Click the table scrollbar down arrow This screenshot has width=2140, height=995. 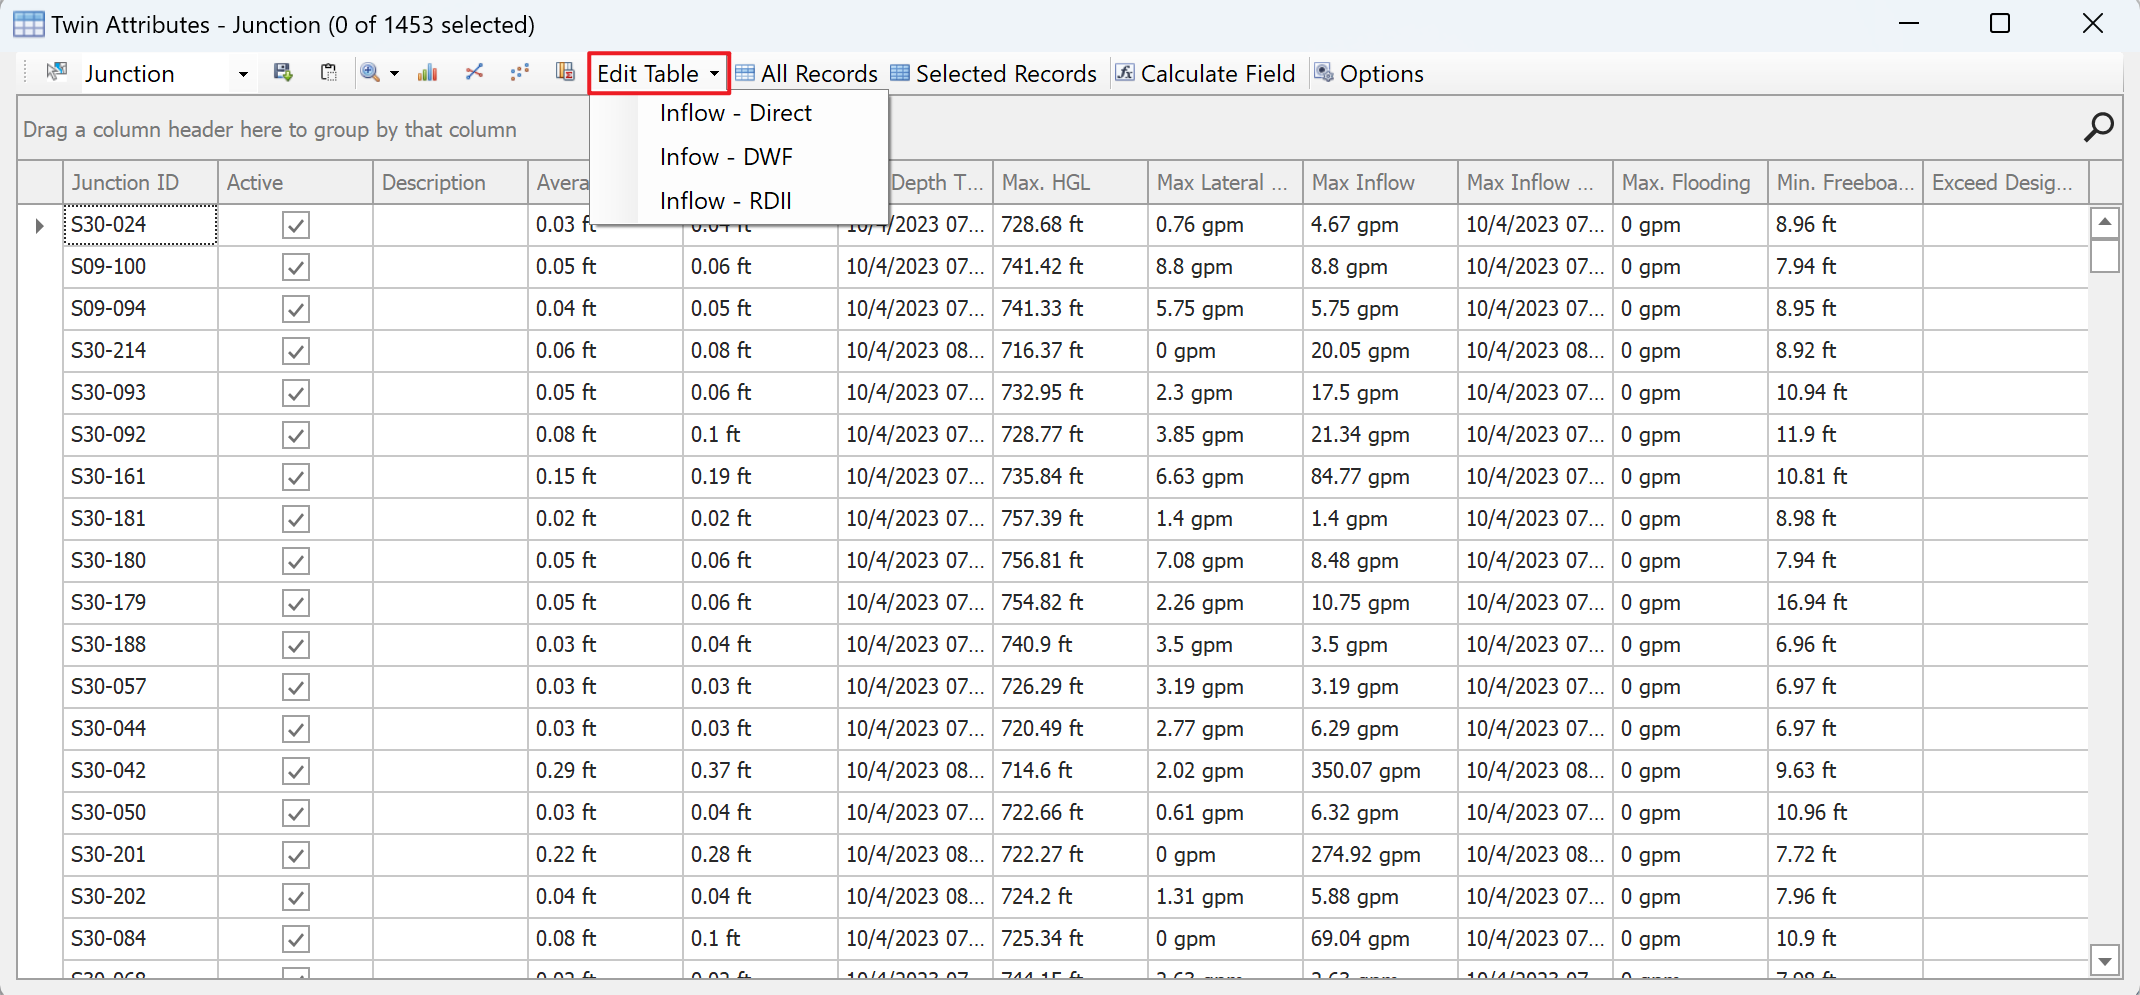pos(2105,961)
